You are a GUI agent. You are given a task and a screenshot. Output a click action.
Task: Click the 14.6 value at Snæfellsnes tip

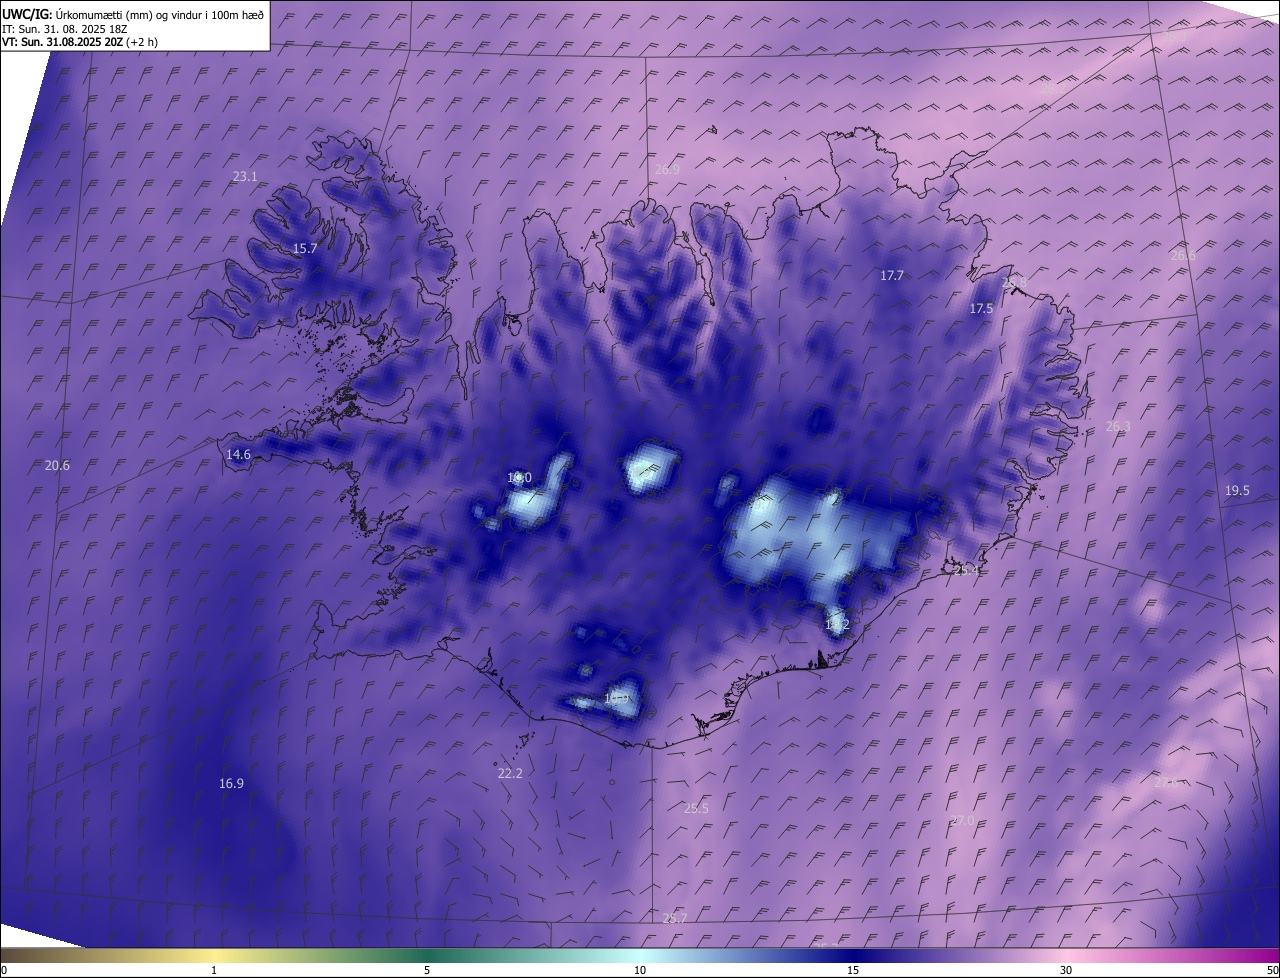pyautogui.click(x=238, y=454)
